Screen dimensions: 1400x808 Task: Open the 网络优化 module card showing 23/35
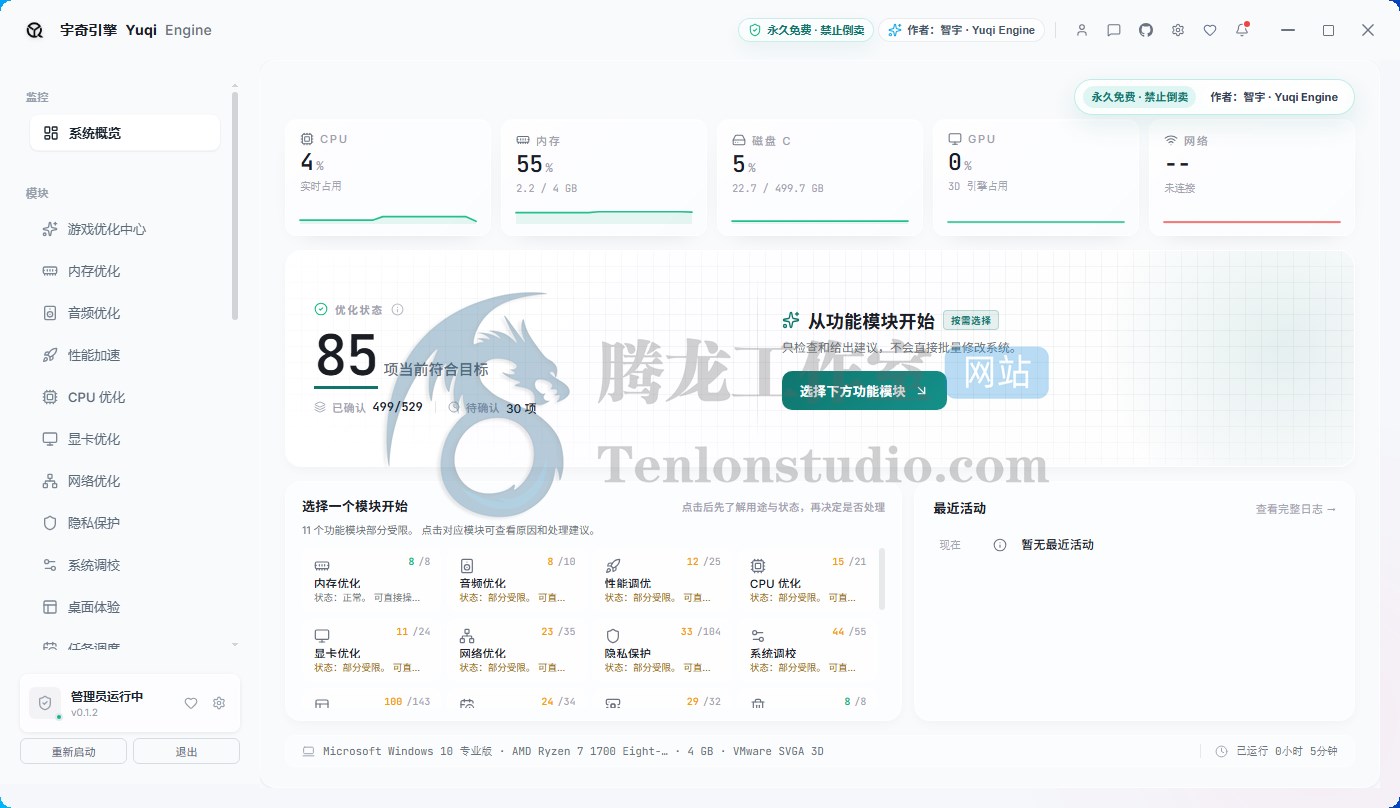pyautogui.click(x=517, y=650)
